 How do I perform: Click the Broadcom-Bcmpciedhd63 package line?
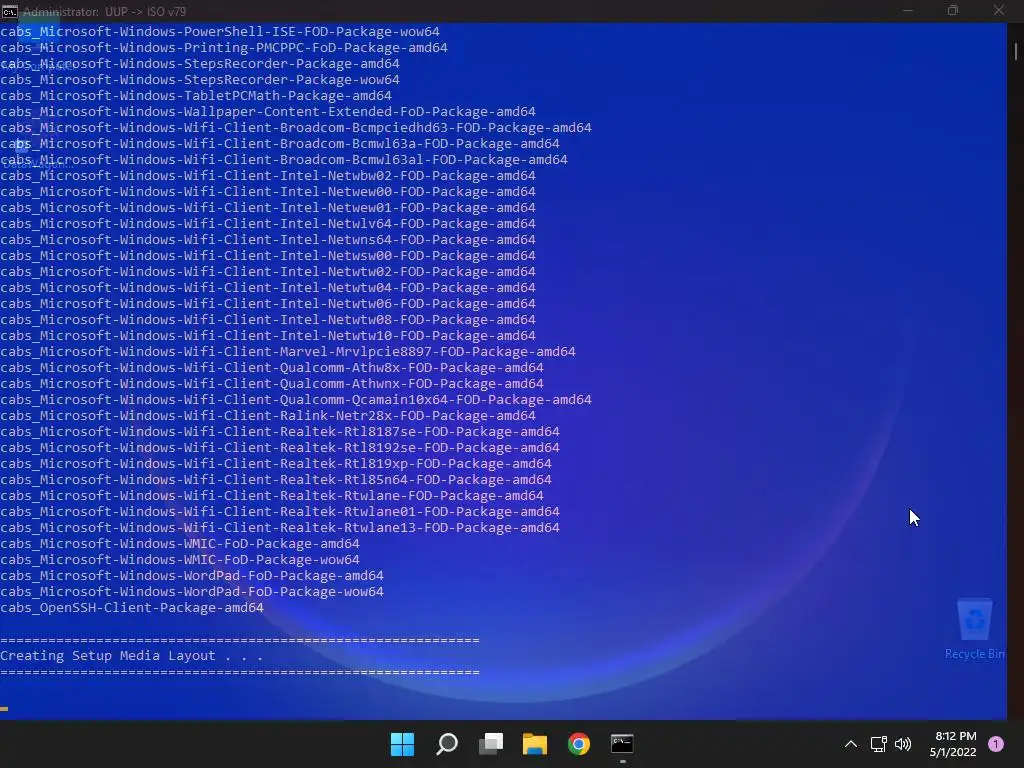click(296, 128)
